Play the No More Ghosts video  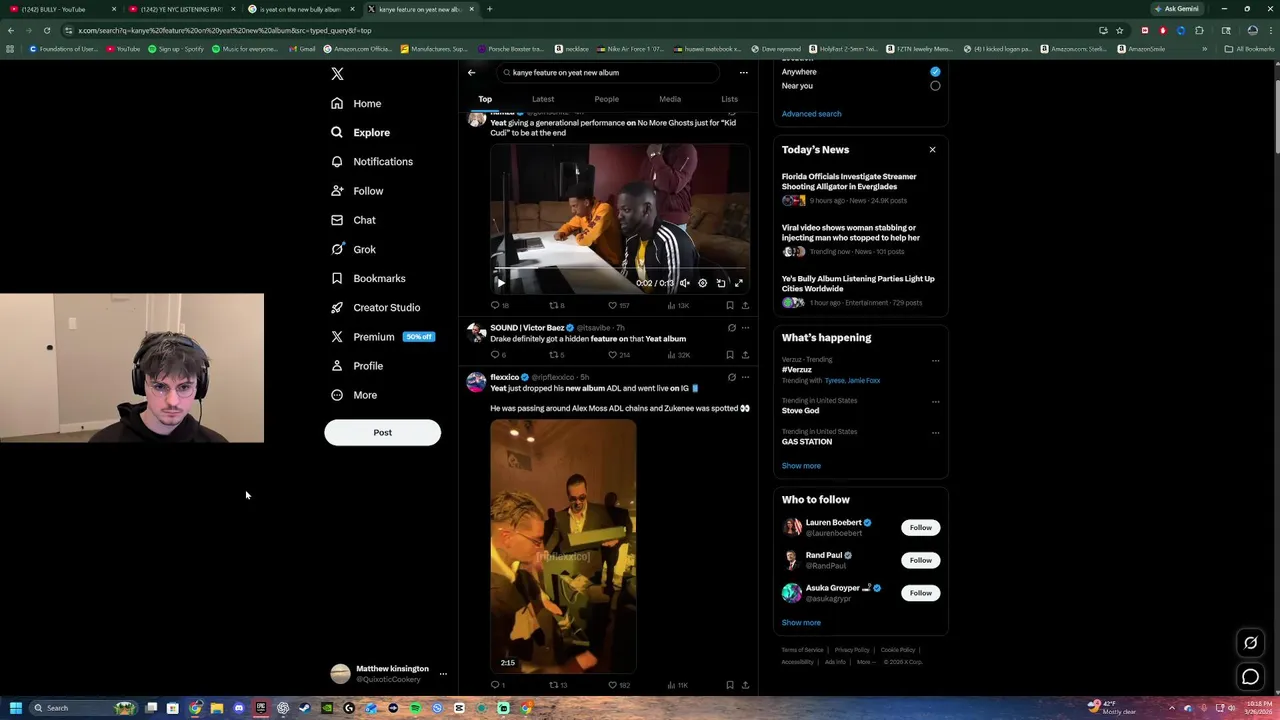point(501,283)
